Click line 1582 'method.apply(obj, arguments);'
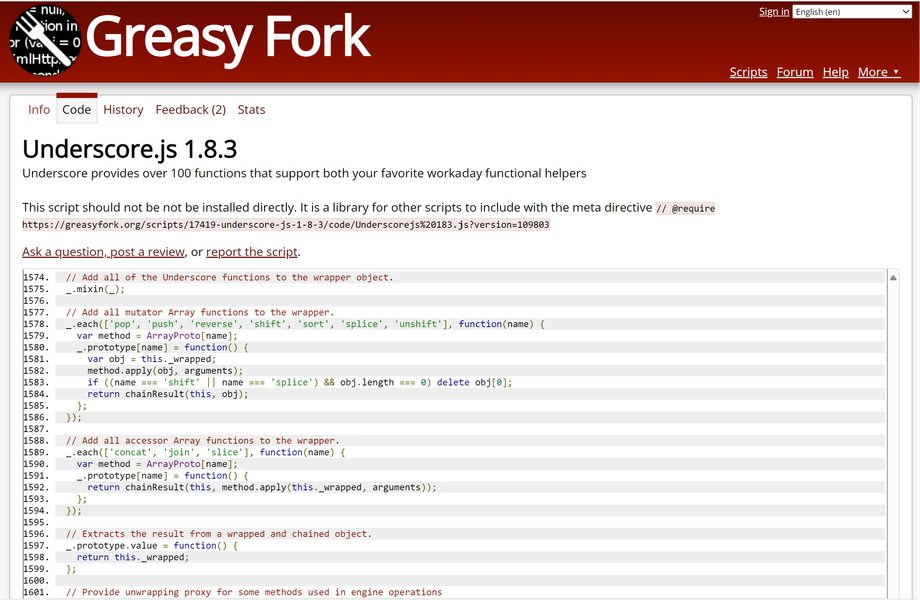Screen dimensions: 920x600 tap(165, 371)
